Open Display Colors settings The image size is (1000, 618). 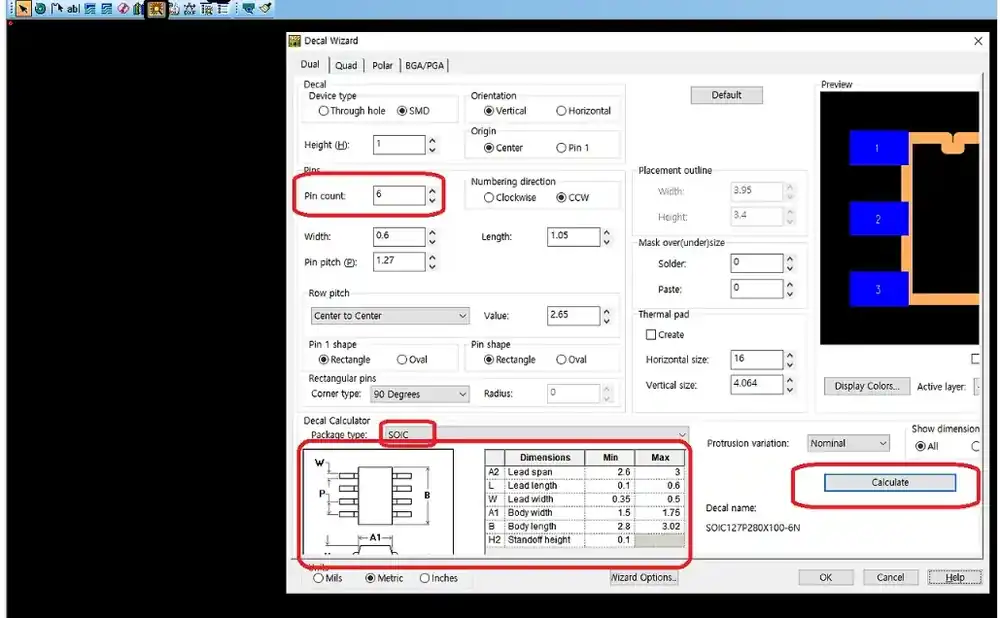[867, 386]
